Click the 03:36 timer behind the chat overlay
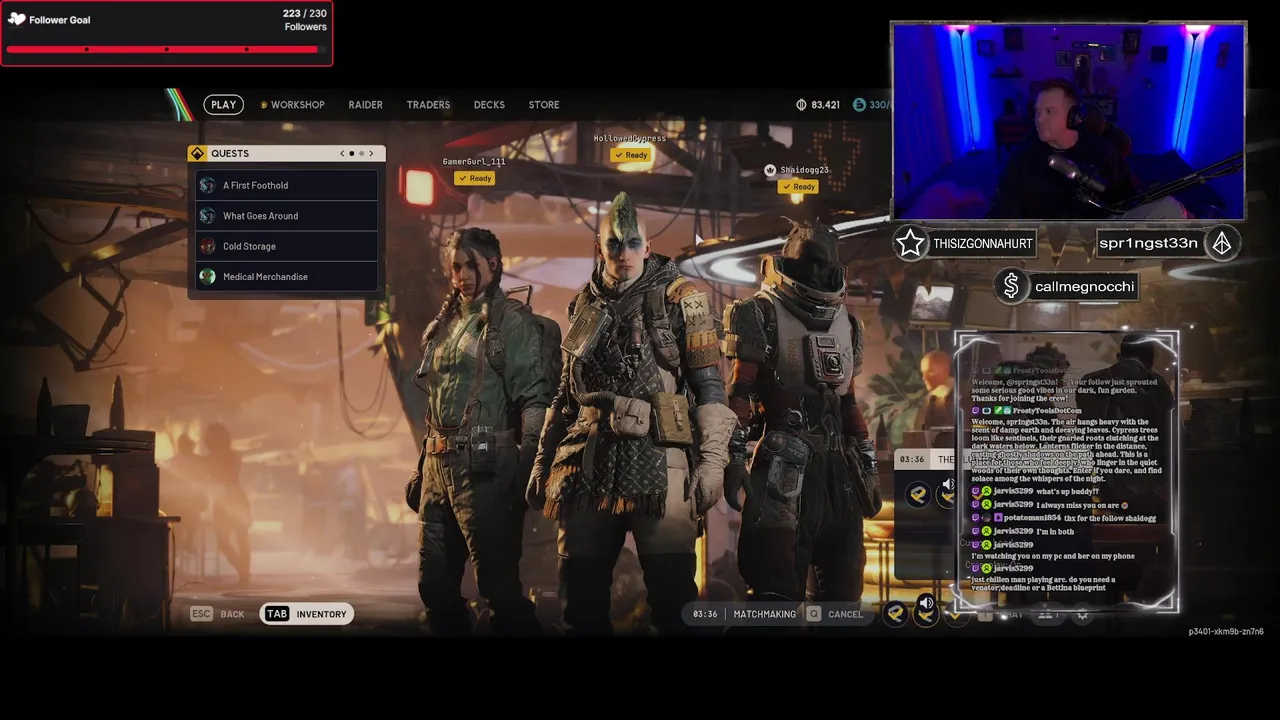 click(911, 459)
